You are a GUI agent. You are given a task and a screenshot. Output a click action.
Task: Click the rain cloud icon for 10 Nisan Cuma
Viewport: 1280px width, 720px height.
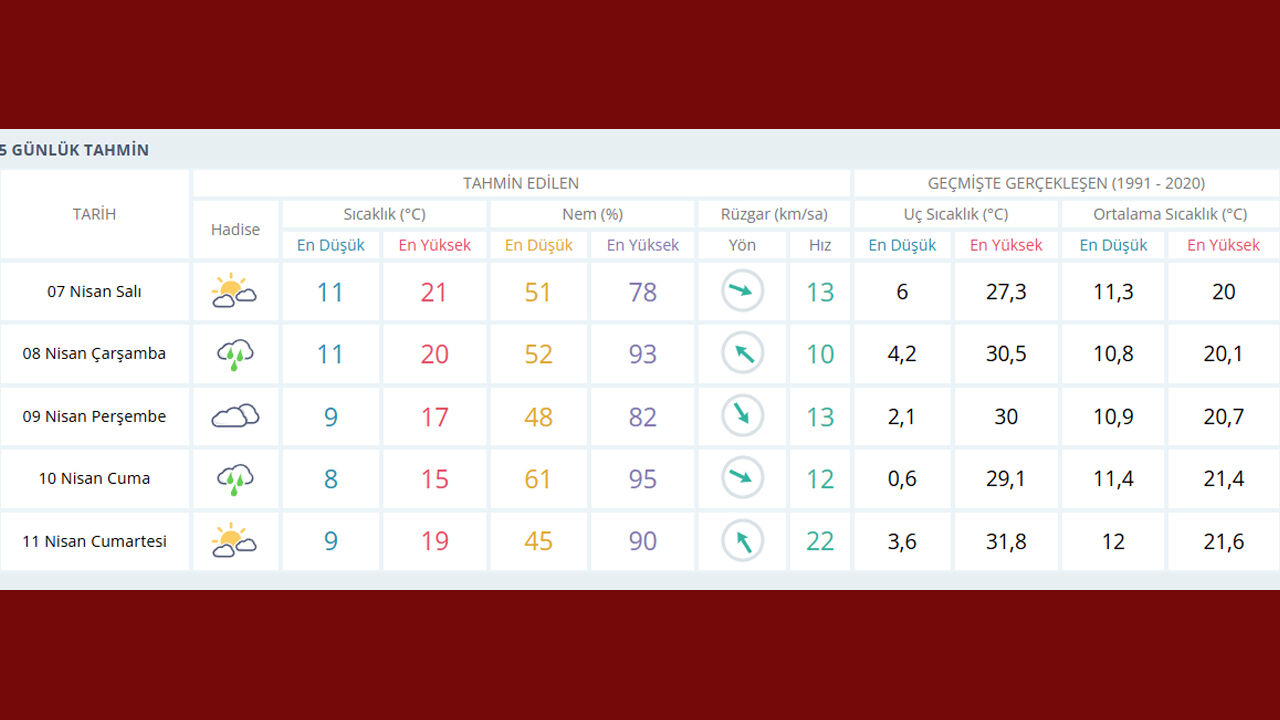(x=235, y=479)
